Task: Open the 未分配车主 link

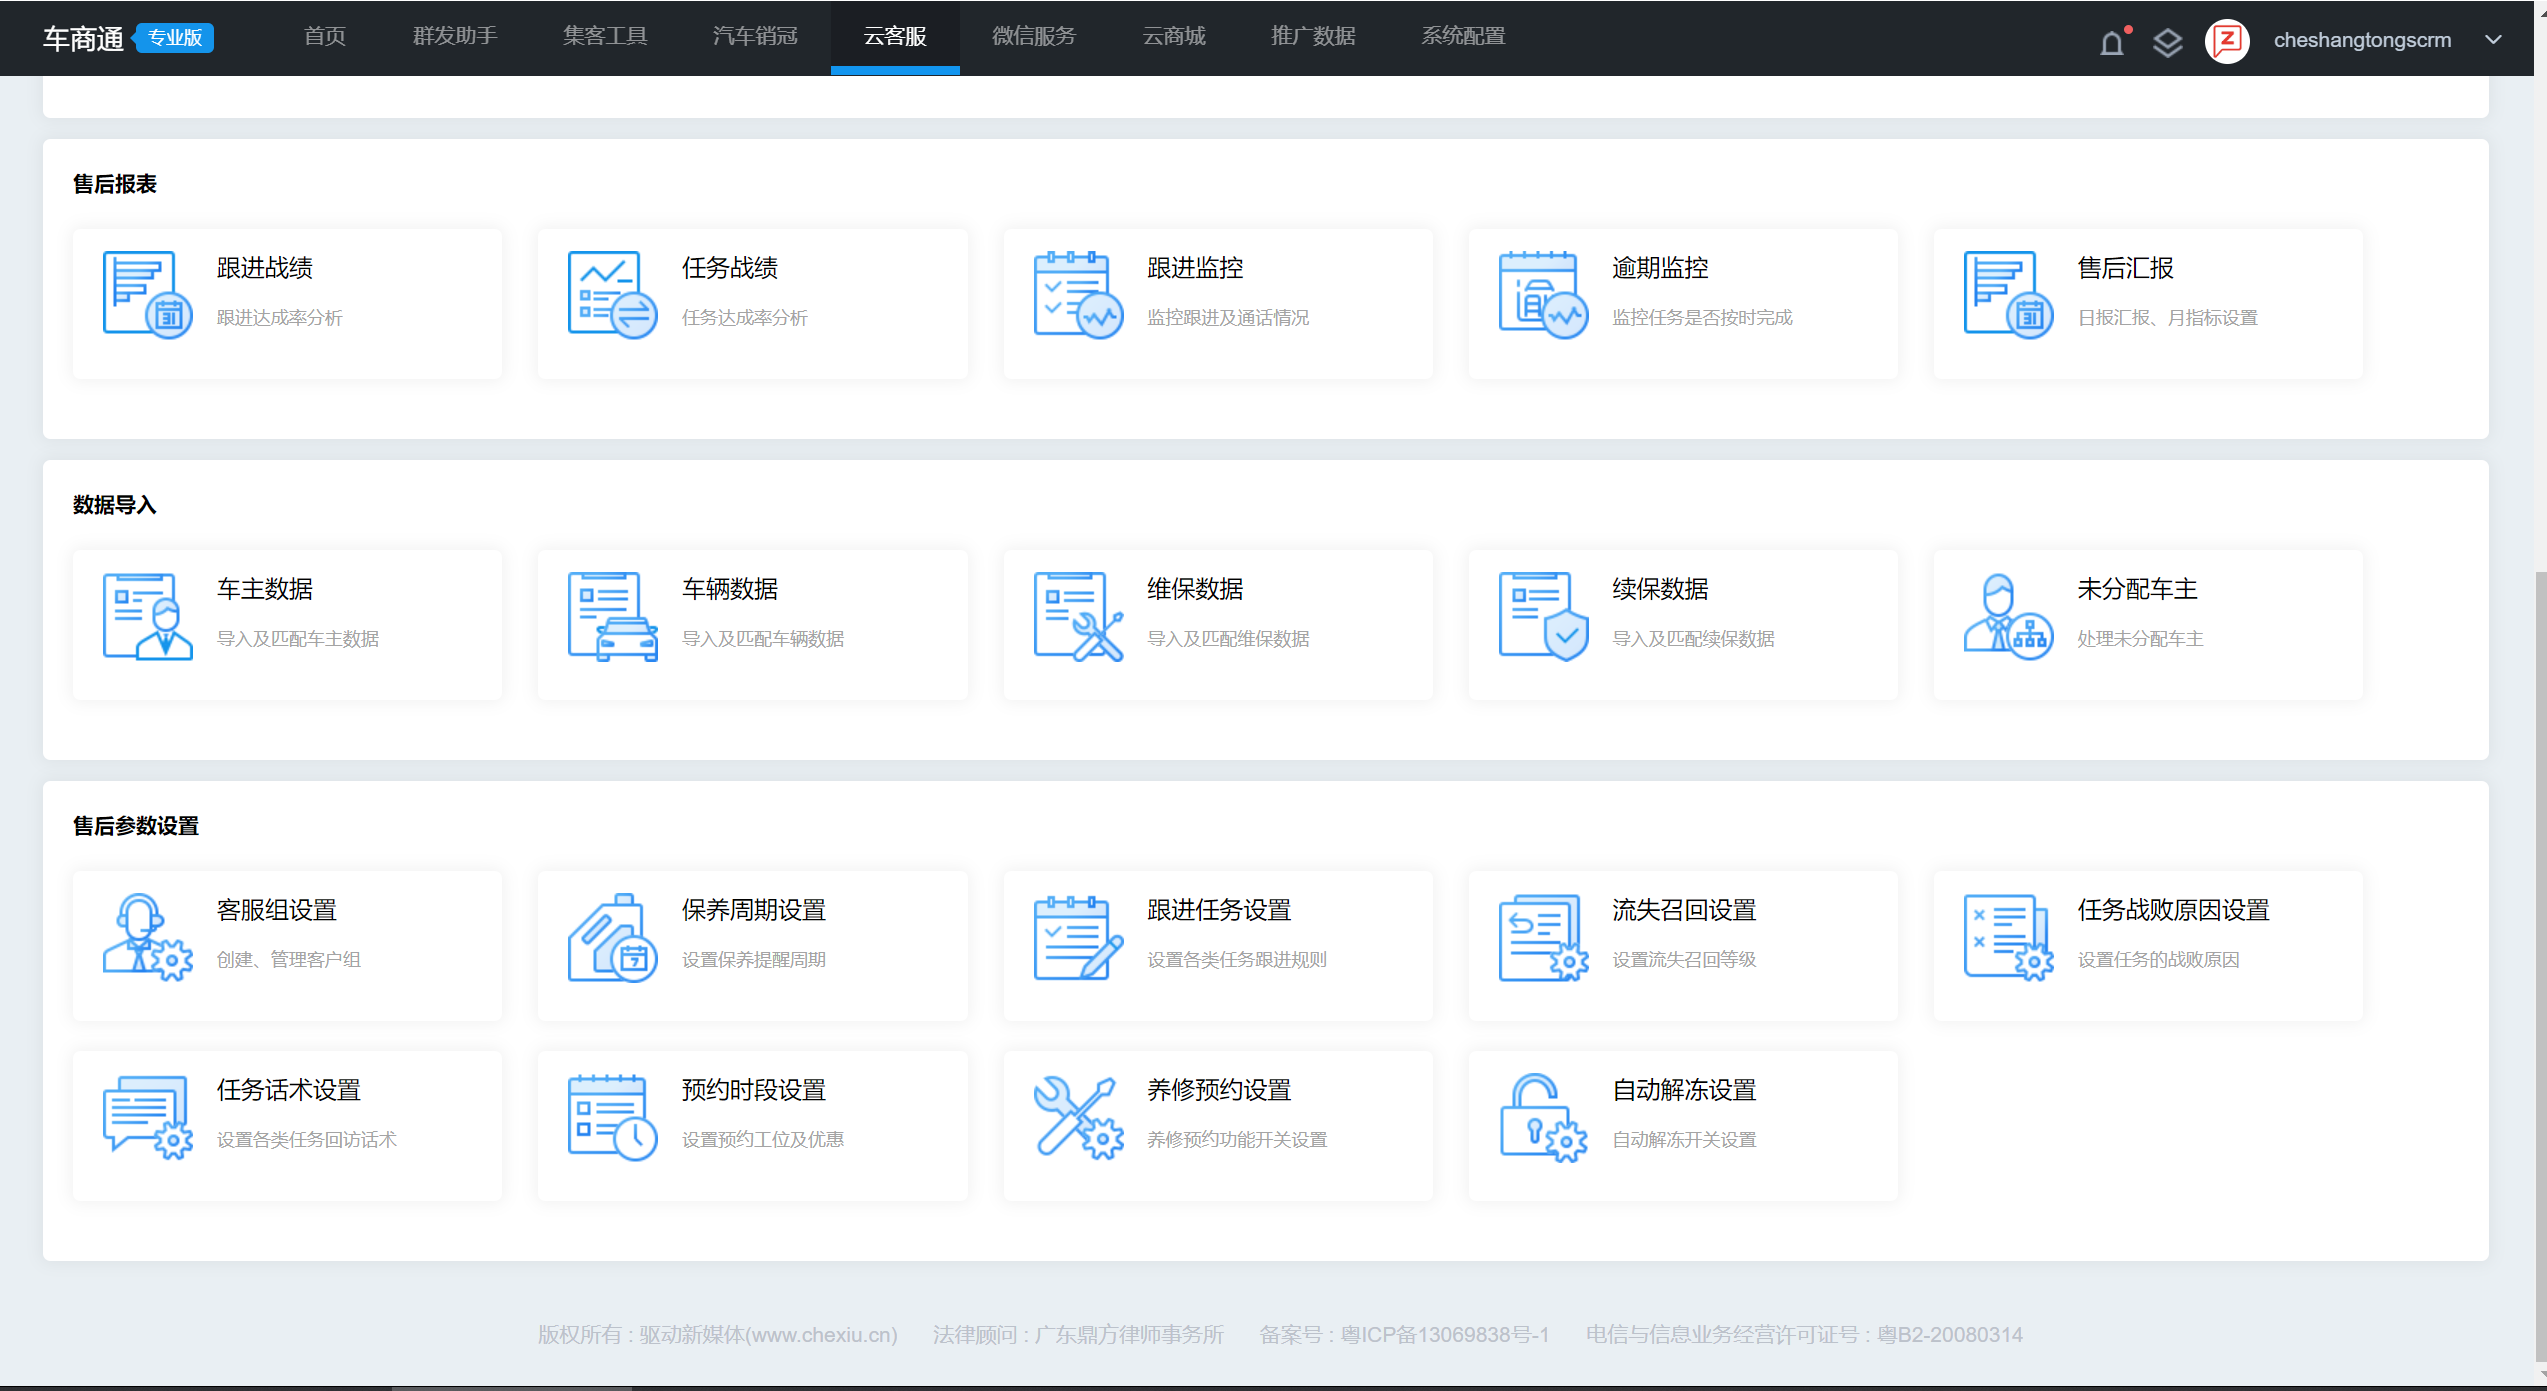Action: (x=2137, y=589)
